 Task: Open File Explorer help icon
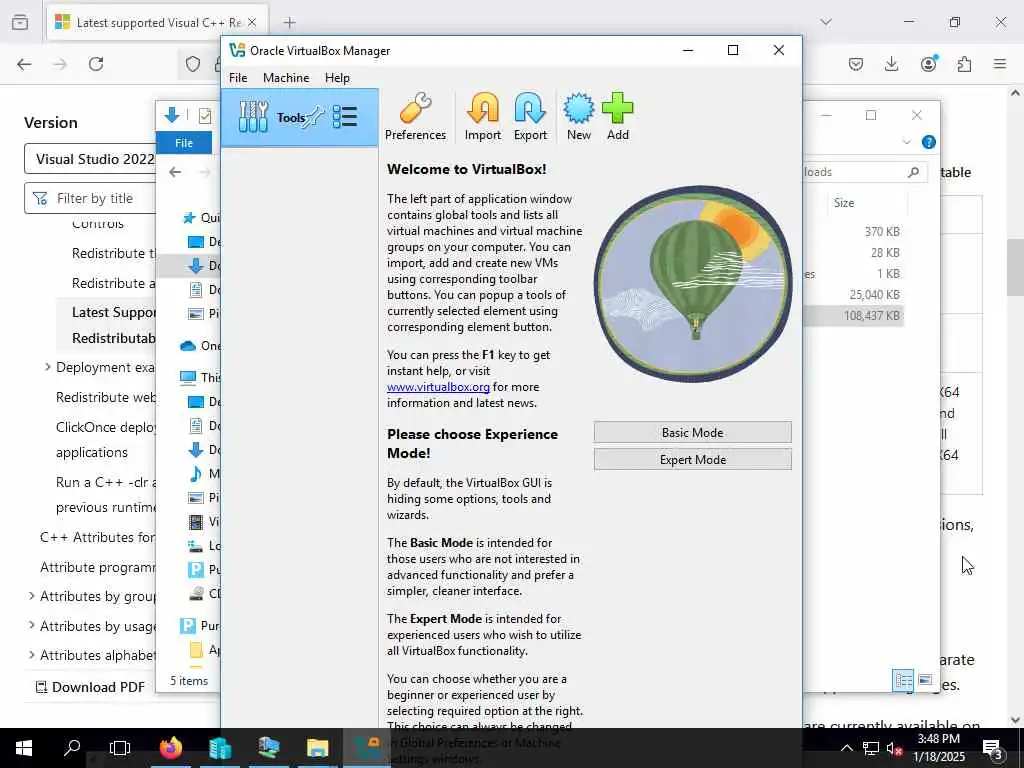tap(928, 142)
